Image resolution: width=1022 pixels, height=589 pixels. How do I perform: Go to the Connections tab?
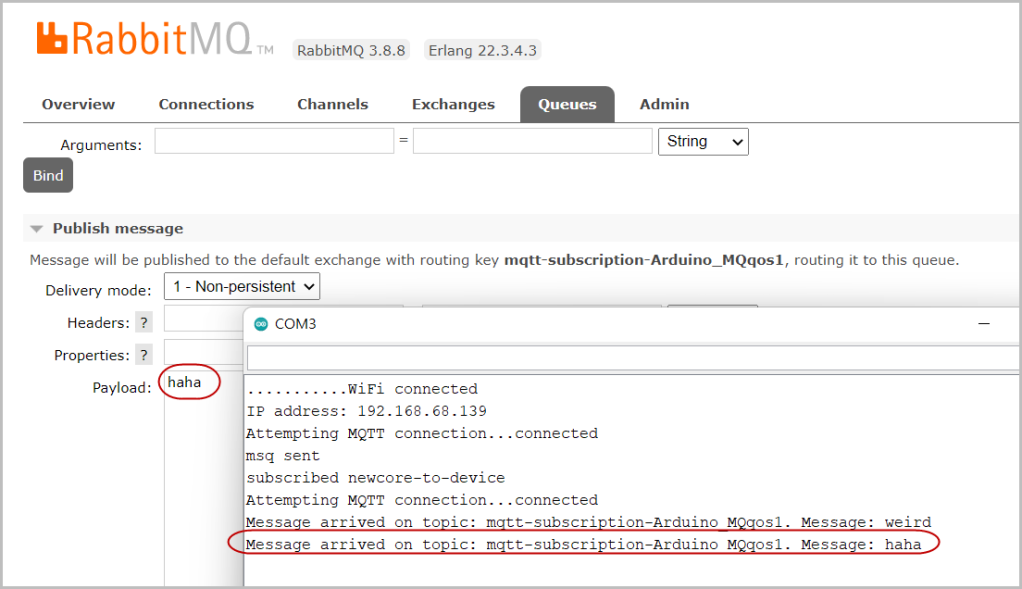pyautogui.click(x=206, y=104)
